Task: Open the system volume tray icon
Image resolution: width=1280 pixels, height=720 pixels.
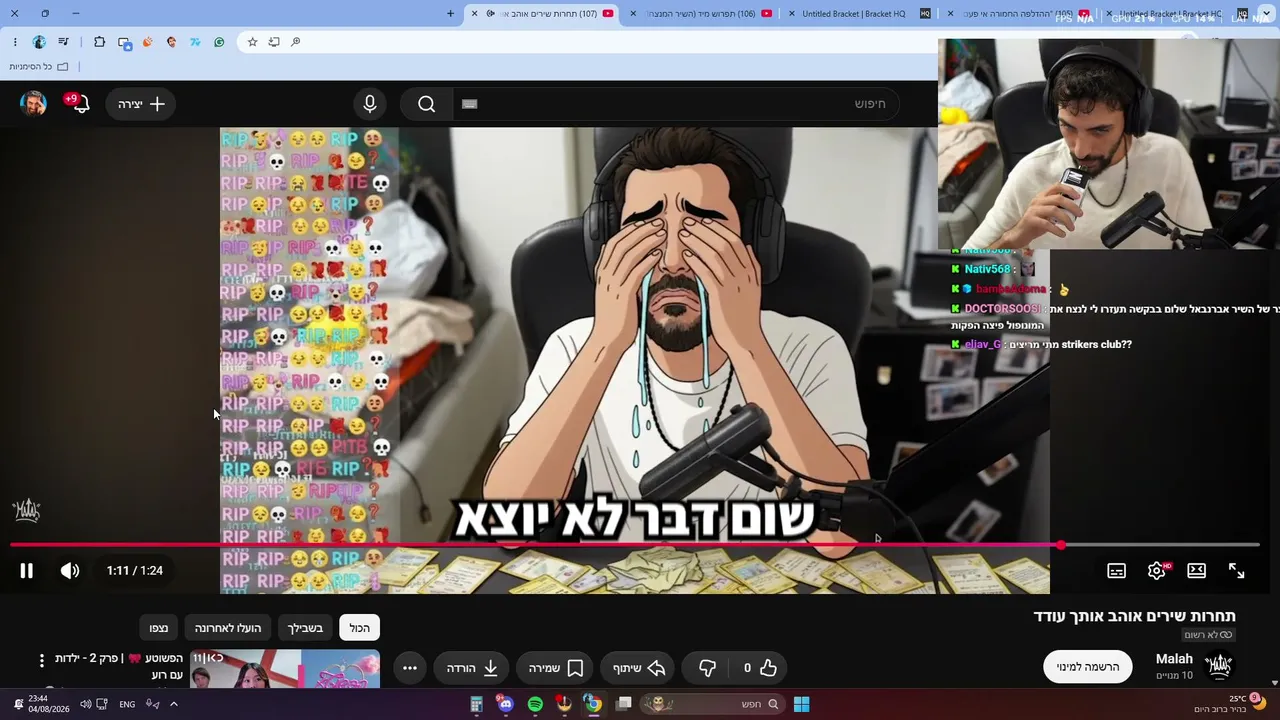Action: point(86,704)
